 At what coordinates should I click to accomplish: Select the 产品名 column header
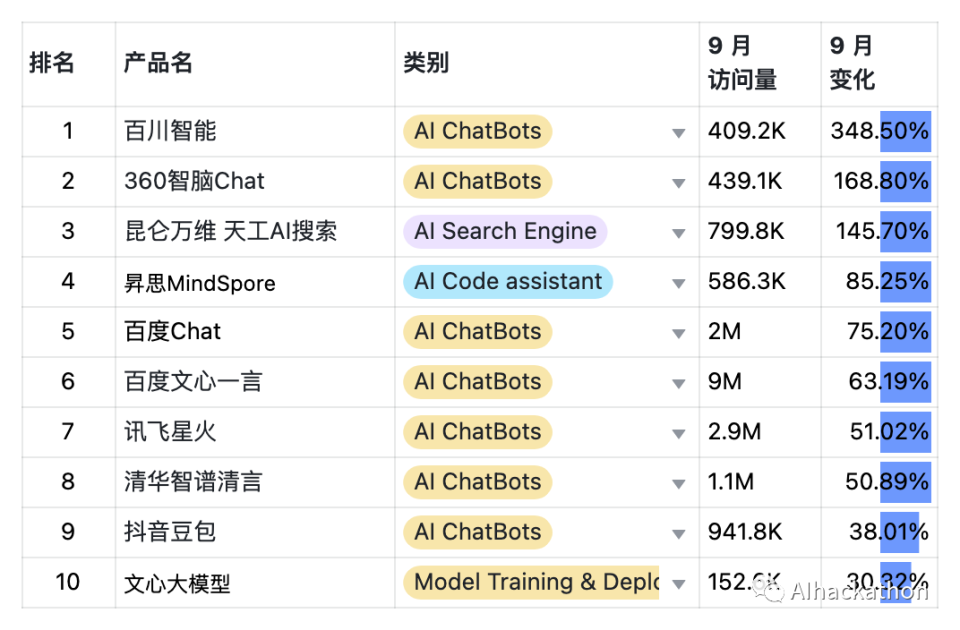pyautogui.click(x=158, y=63)
